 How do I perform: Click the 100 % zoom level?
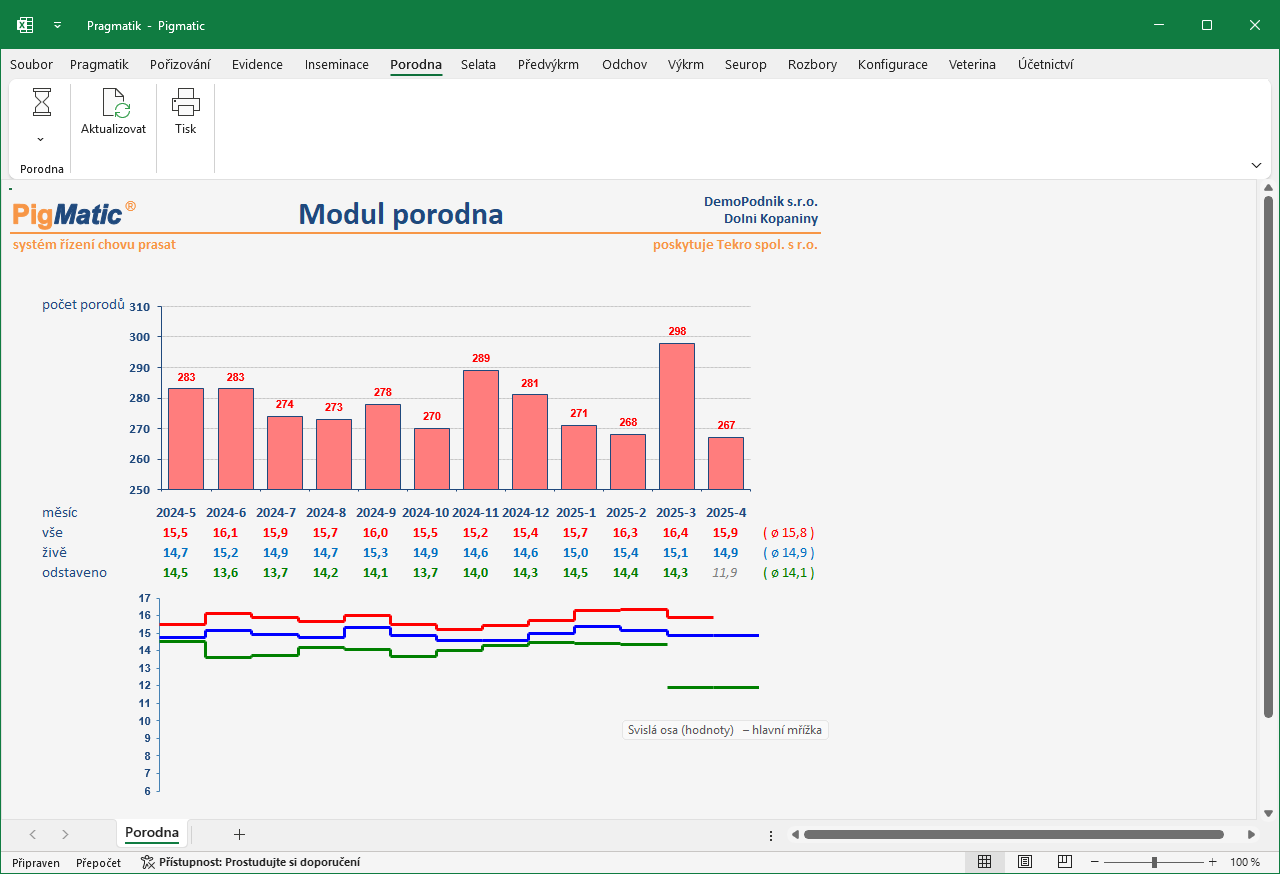click(x=1245, y=862)
